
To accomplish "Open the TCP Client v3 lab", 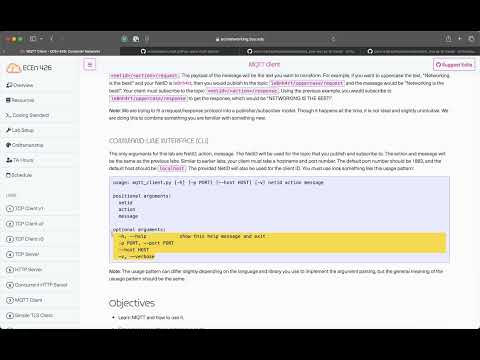I will coord(25,239).
